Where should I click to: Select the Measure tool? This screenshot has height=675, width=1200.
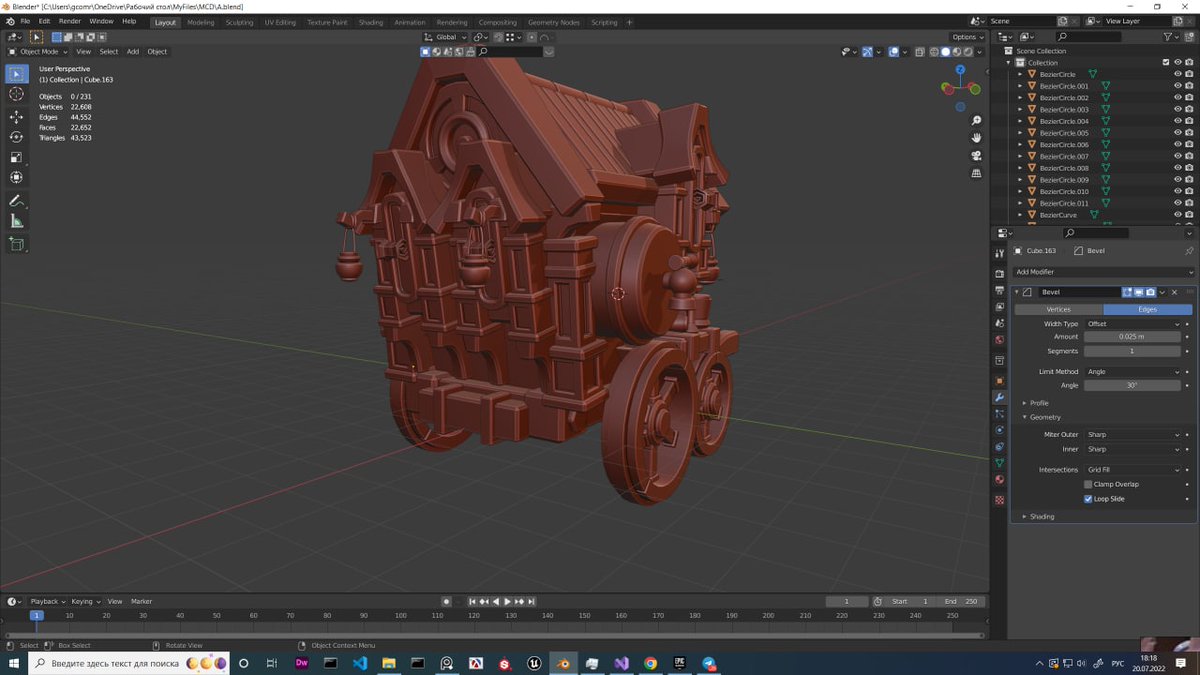pos(17,221)
